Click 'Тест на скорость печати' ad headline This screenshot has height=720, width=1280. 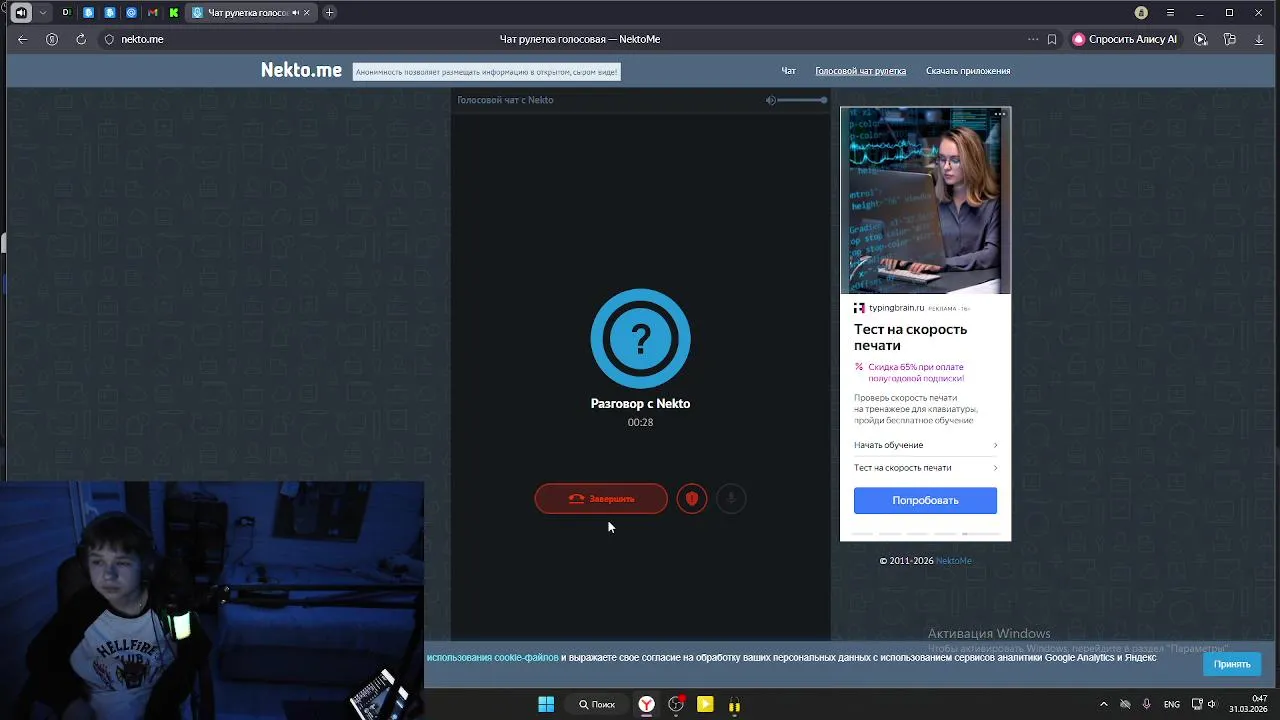pyautogui.click(x=910, y=337)
